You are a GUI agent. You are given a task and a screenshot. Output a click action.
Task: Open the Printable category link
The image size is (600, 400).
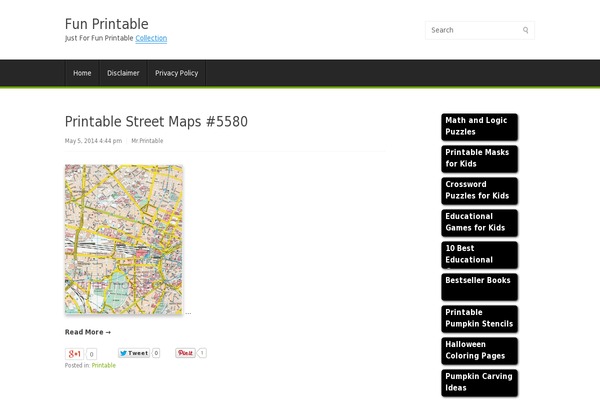click(103, 366)
